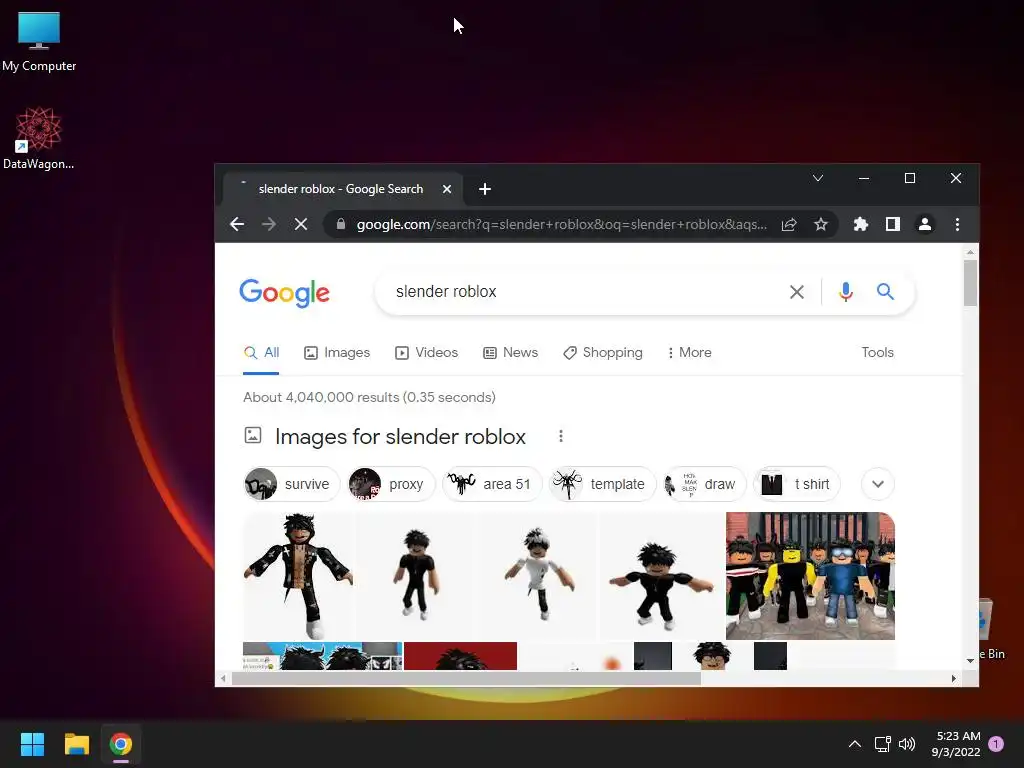Open tab search chevron in title bar

point(818,178)
